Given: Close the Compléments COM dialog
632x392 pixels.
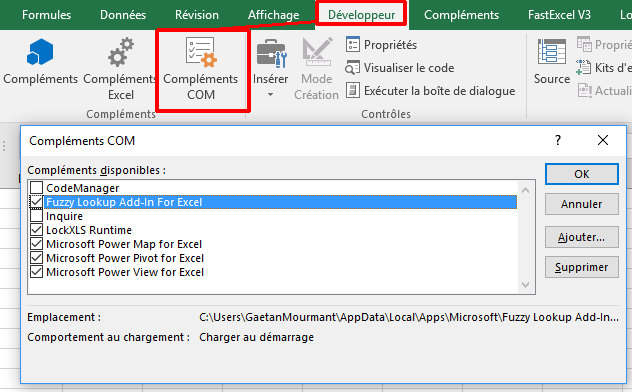Looking at the screenshot, I should point(603,140).
